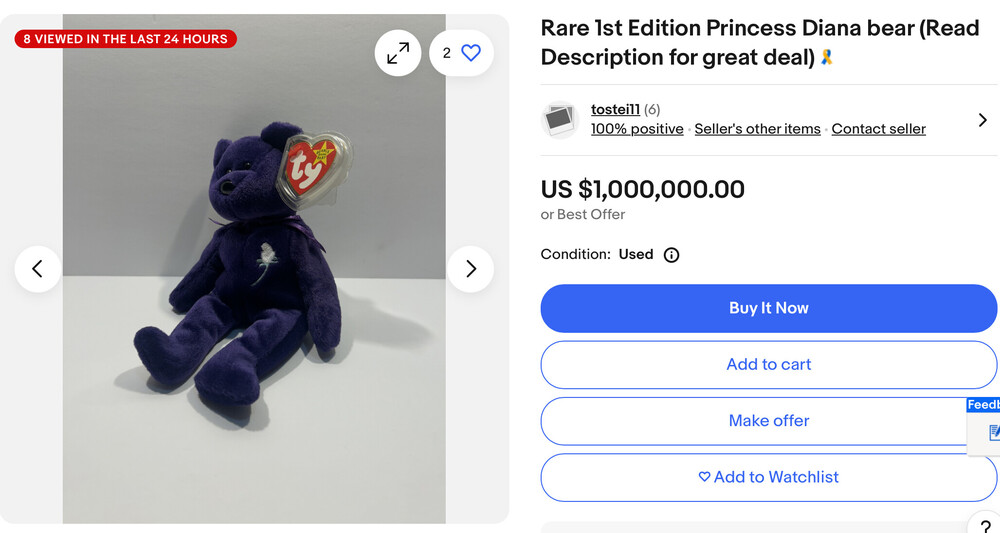Click the Make offer button
1000x533 pixels.
tap(768, 421)
